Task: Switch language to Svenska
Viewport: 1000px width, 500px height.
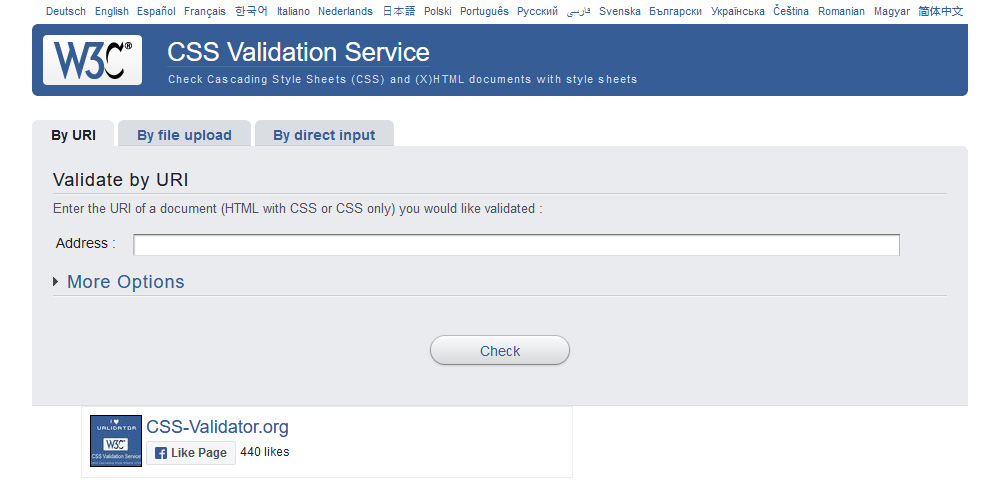Action: pos(620,11)
